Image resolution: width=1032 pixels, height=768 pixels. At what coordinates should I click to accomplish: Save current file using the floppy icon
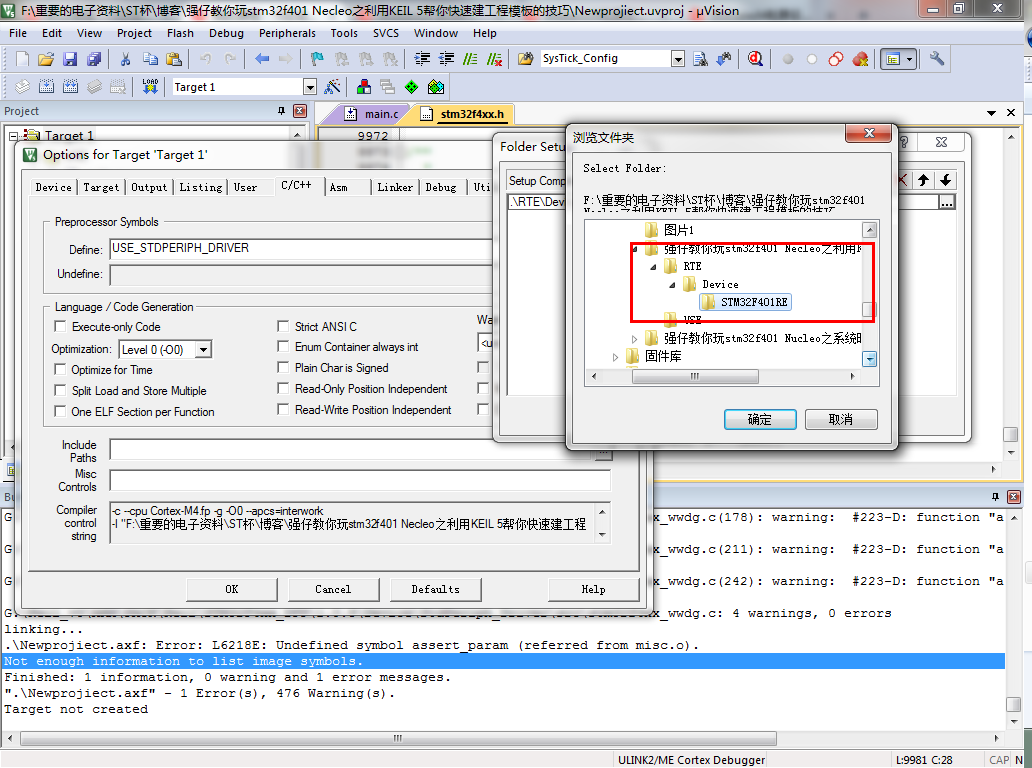[x=70, y=59]
